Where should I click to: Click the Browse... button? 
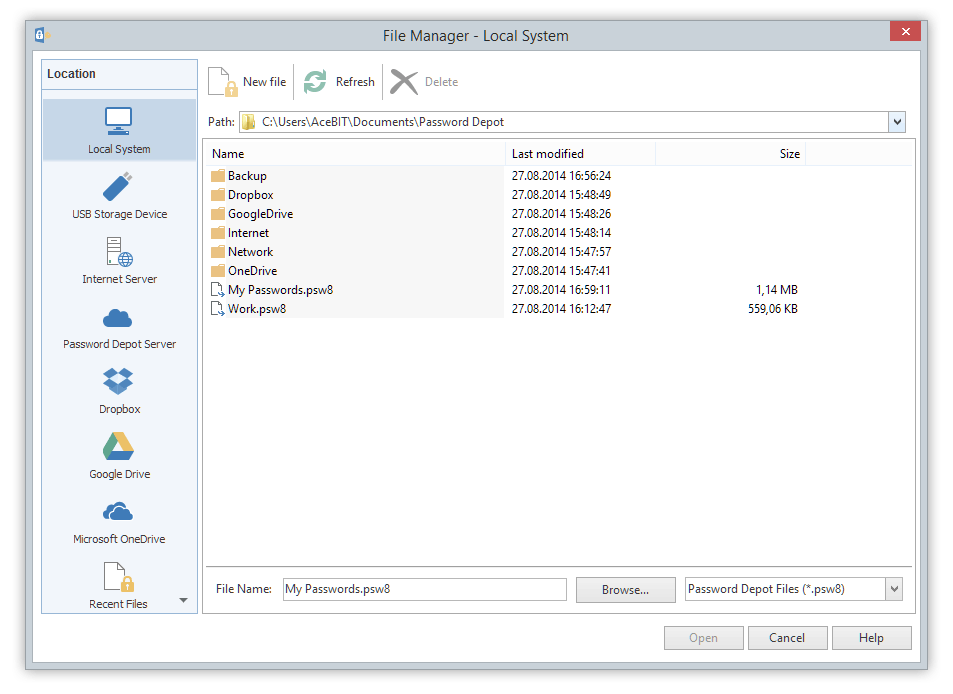tap(625, 589)
